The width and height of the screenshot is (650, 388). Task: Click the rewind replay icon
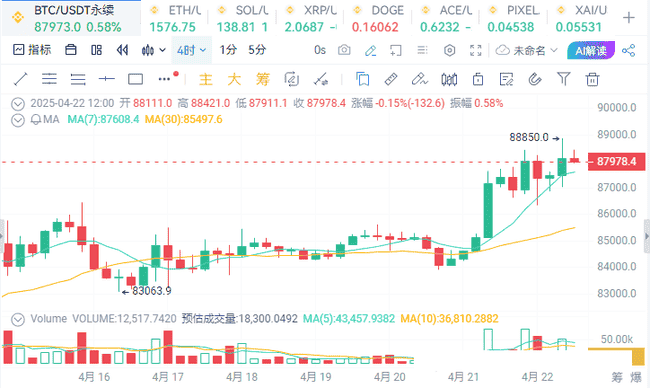(x=122, y=50)
